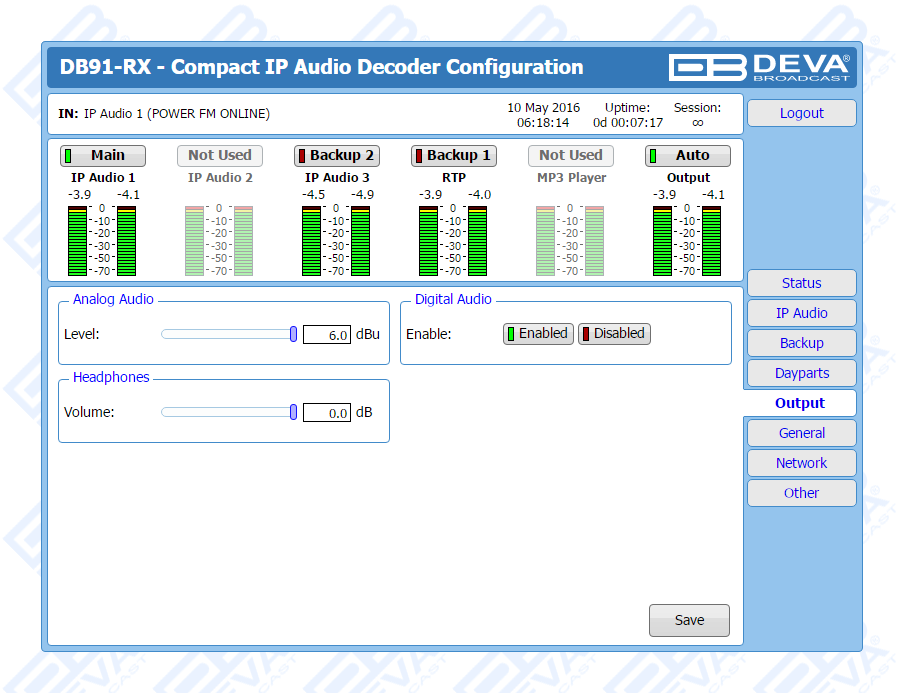Log out of the decoder interface
904x693 pixels.
pos(801,113)
